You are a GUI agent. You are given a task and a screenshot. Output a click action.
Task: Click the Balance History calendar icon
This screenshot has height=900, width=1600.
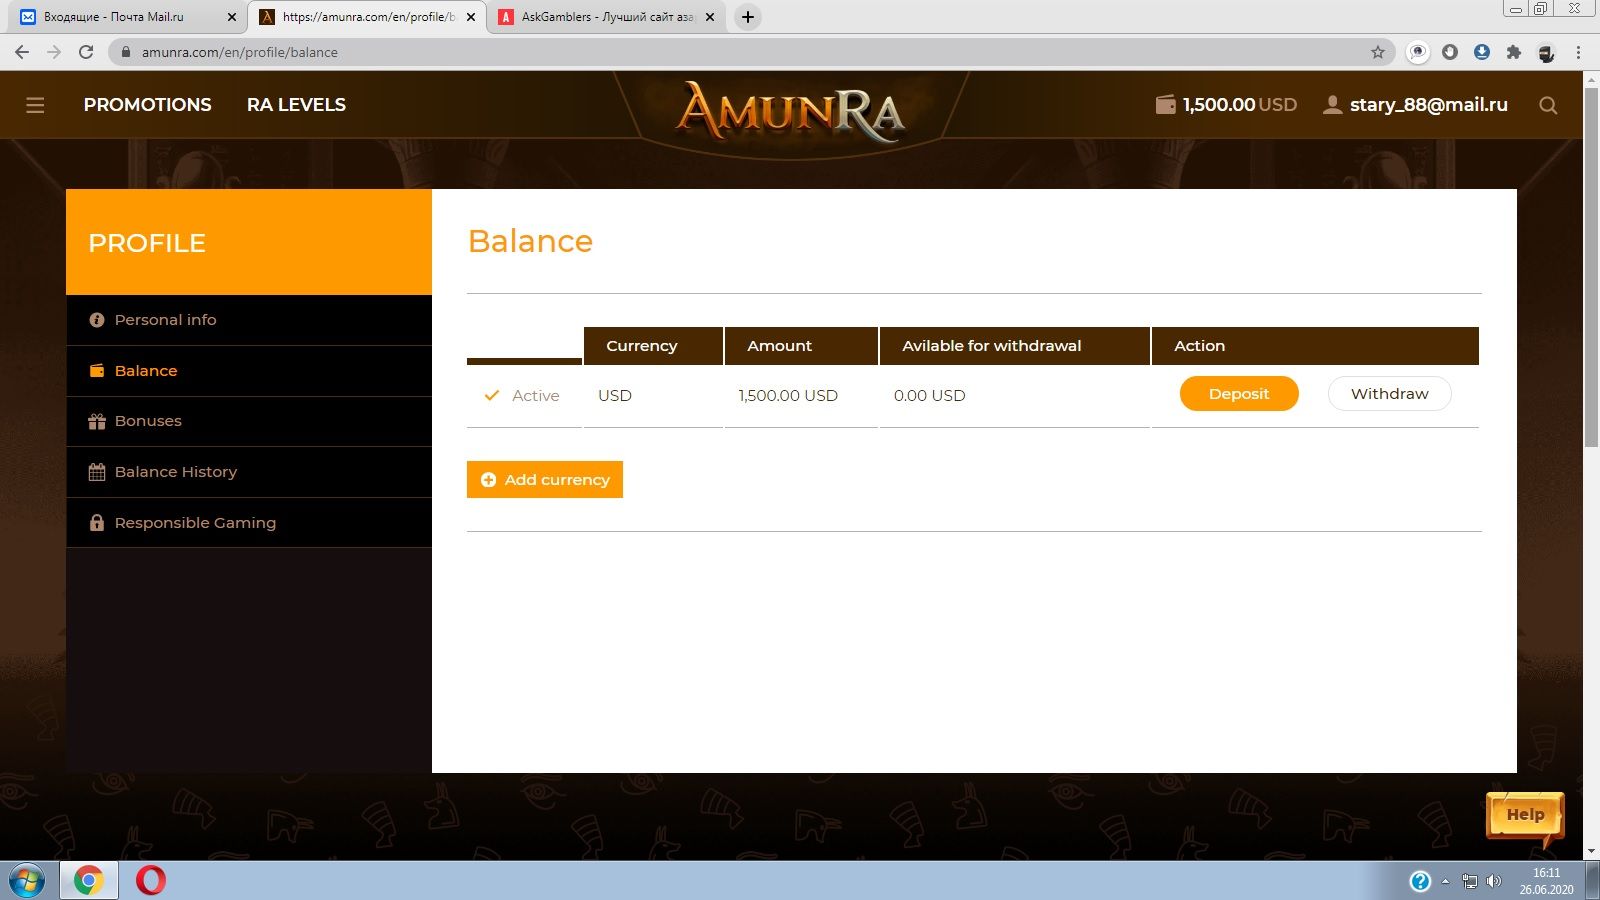[x=97, y=472]
